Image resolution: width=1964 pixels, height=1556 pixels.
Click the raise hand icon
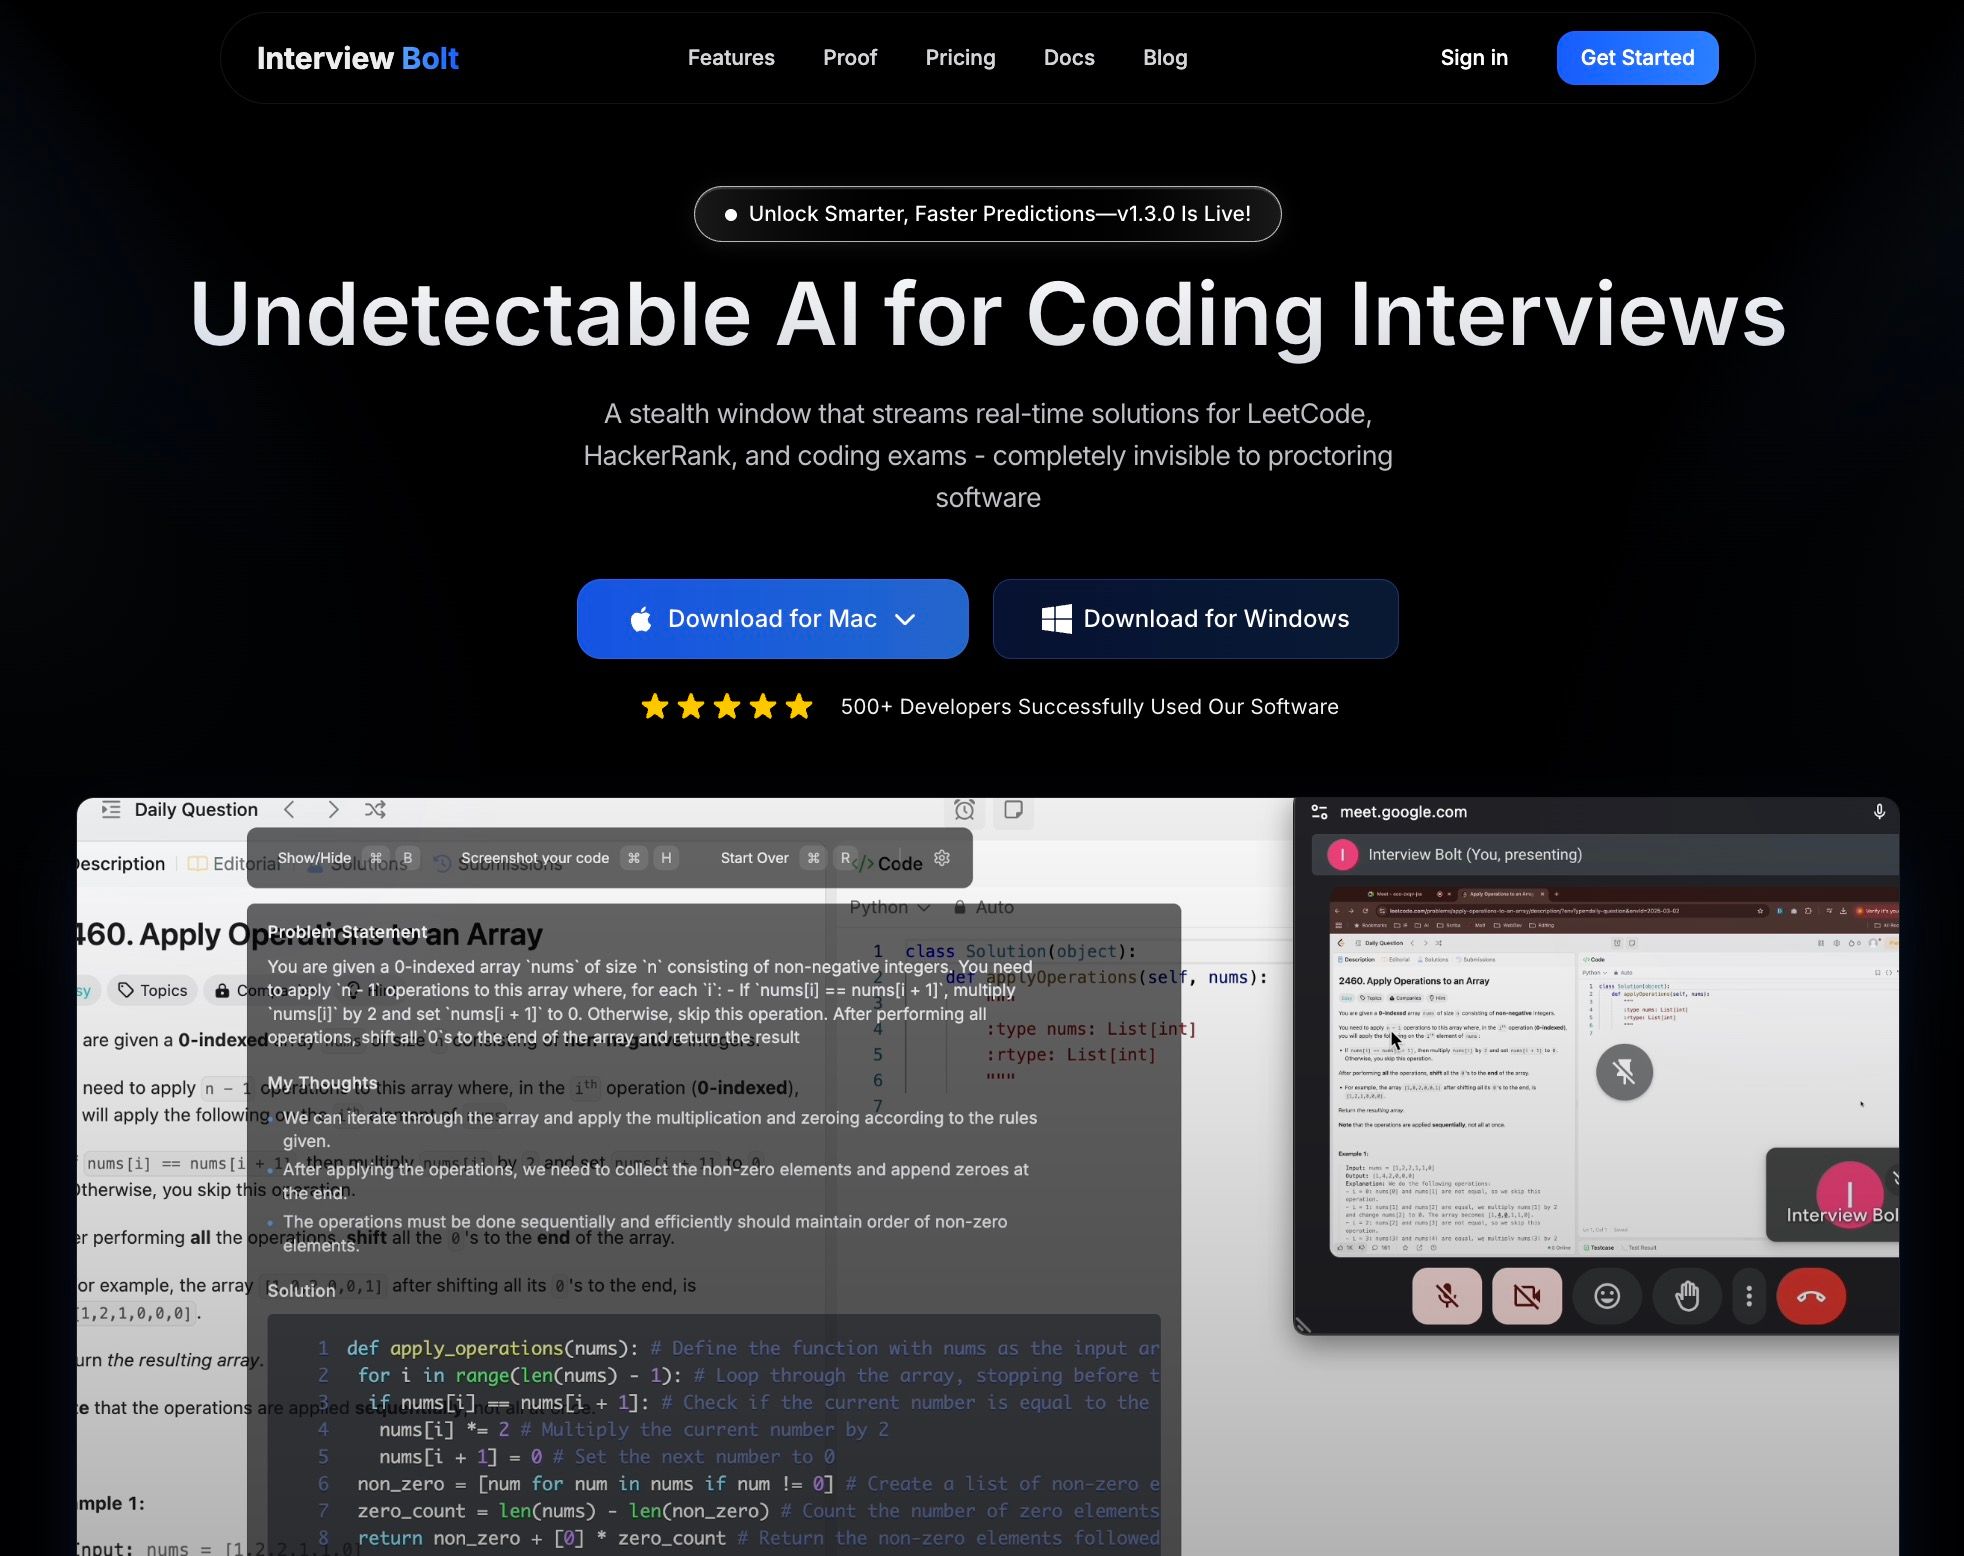click(1687, 1296)
